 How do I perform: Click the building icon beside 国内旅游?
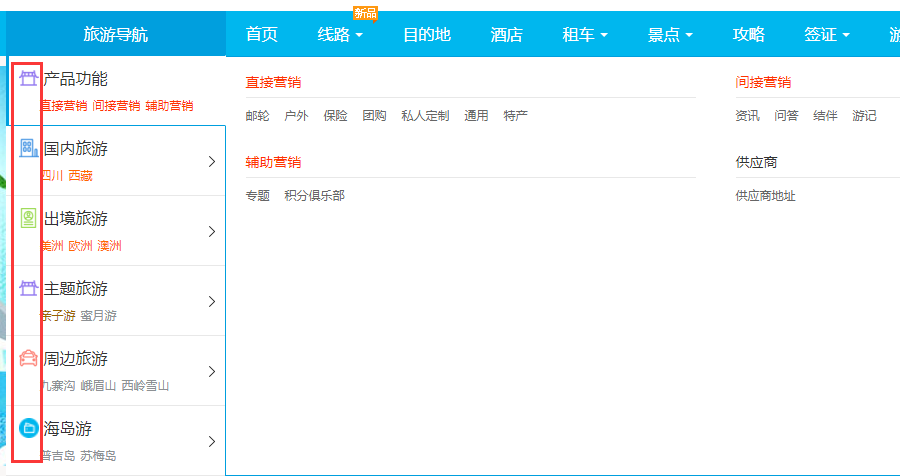click(x=29, y=149)
